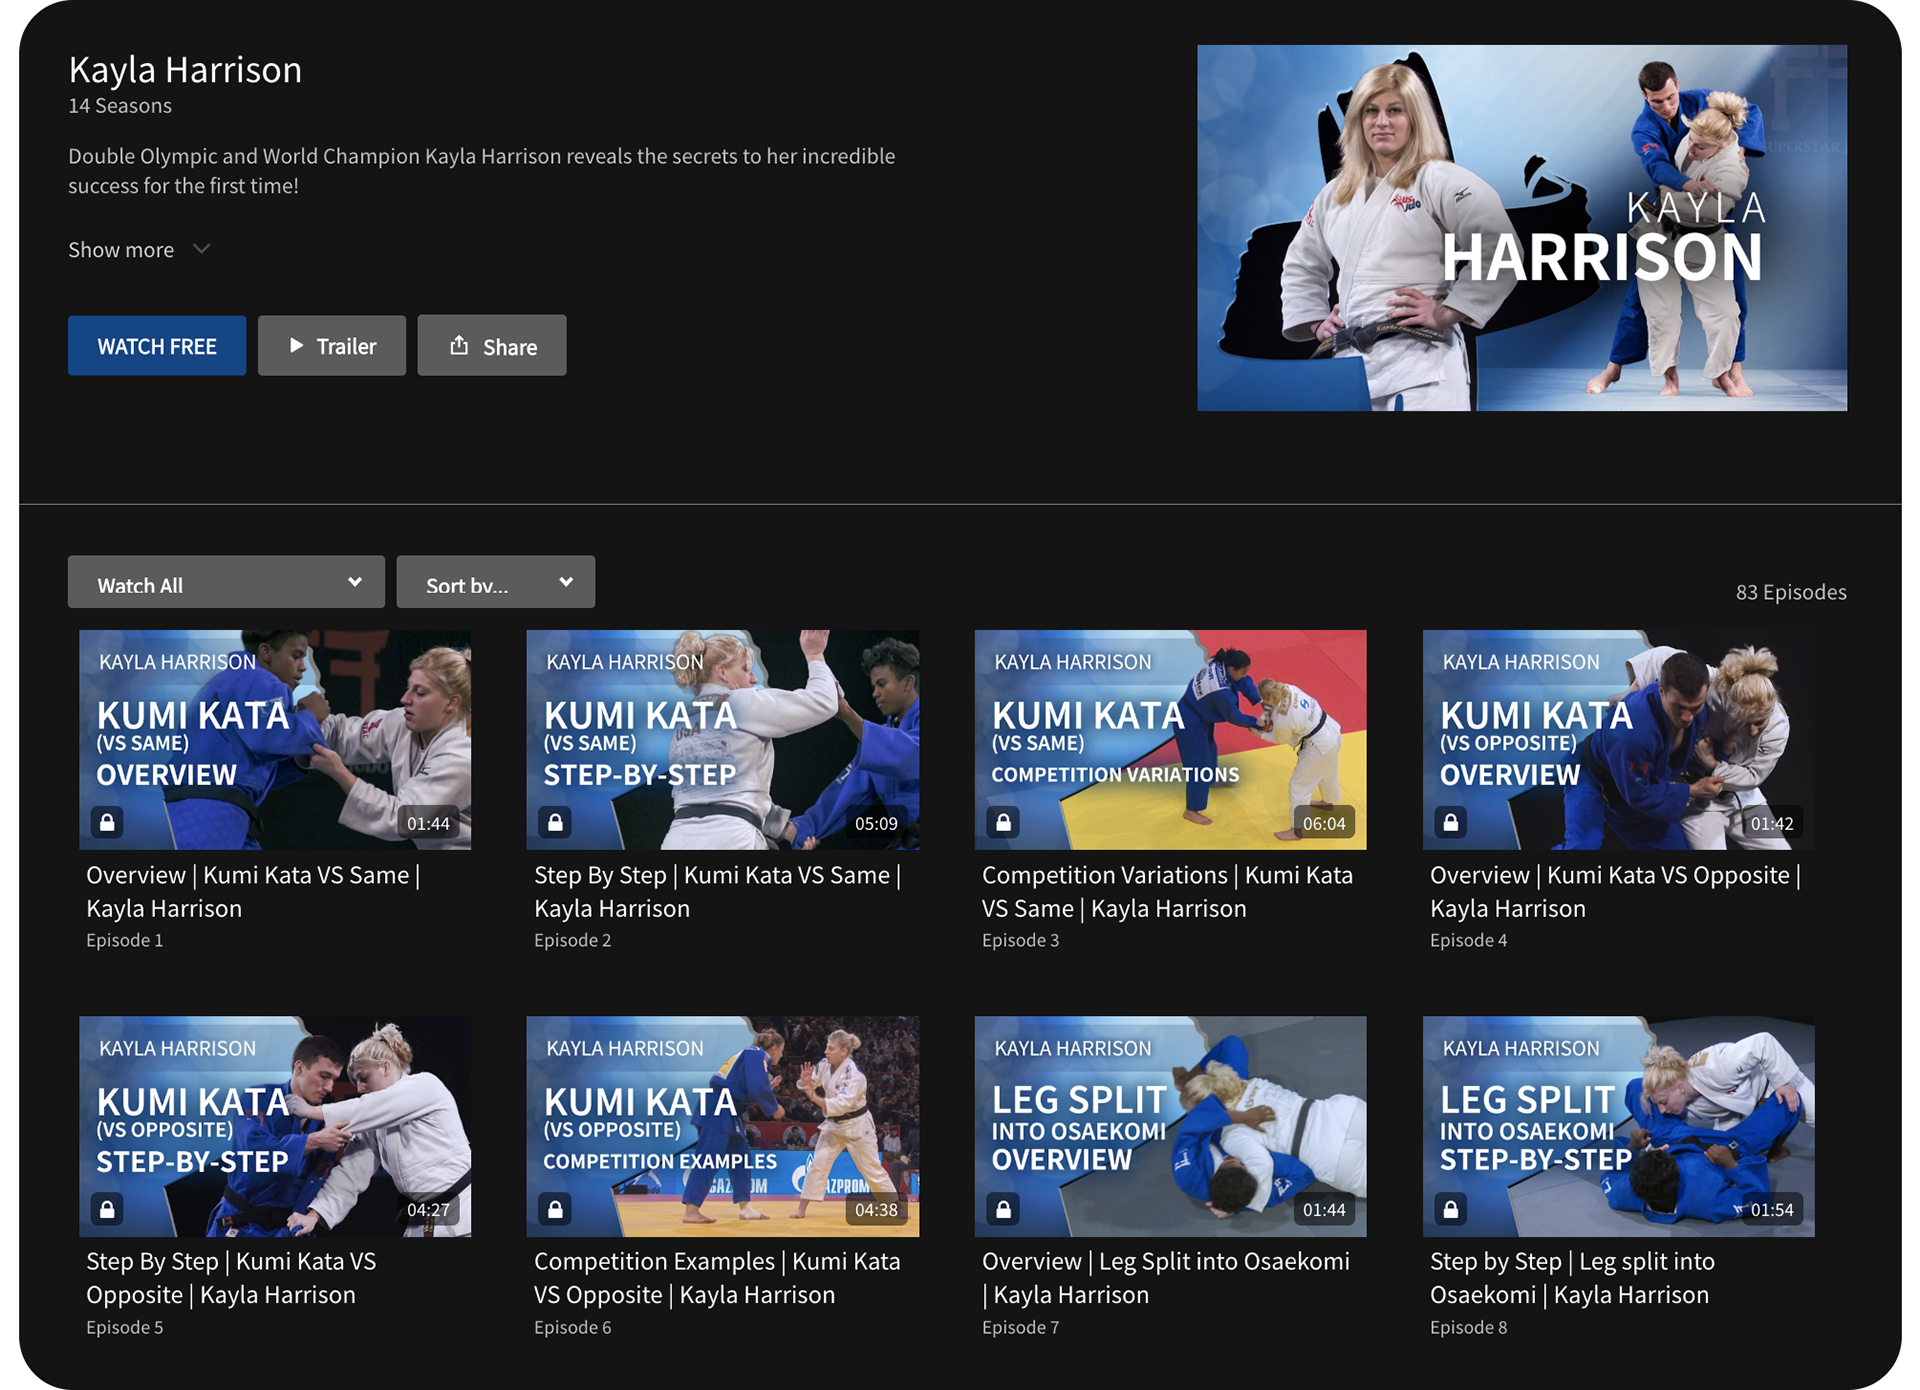1920x1390 pixels.
Task: Open Kumi Kata VS Same Overview thumbnail
Action: click(x=275, y=740)
